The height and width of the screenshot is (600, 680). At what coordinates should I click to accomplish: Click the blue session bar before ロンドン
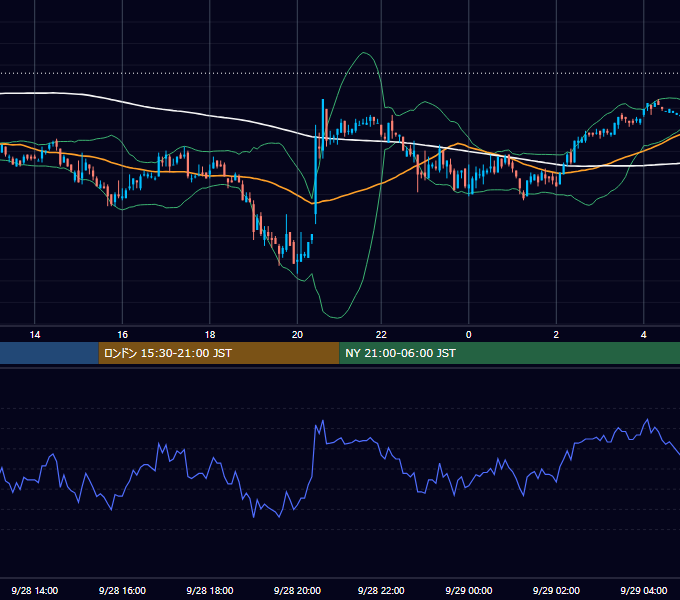(x=49, y=353)
